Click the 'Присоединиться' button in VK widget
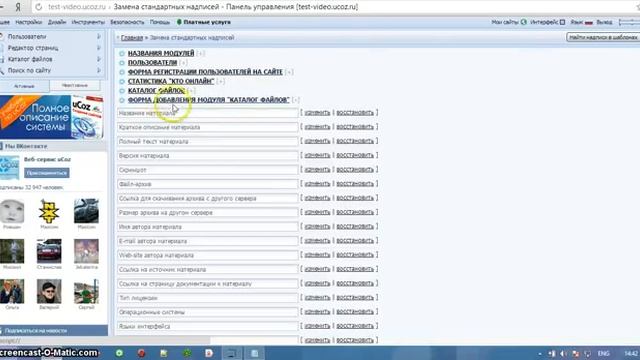The image size is (640, 360). click(47, 173)
